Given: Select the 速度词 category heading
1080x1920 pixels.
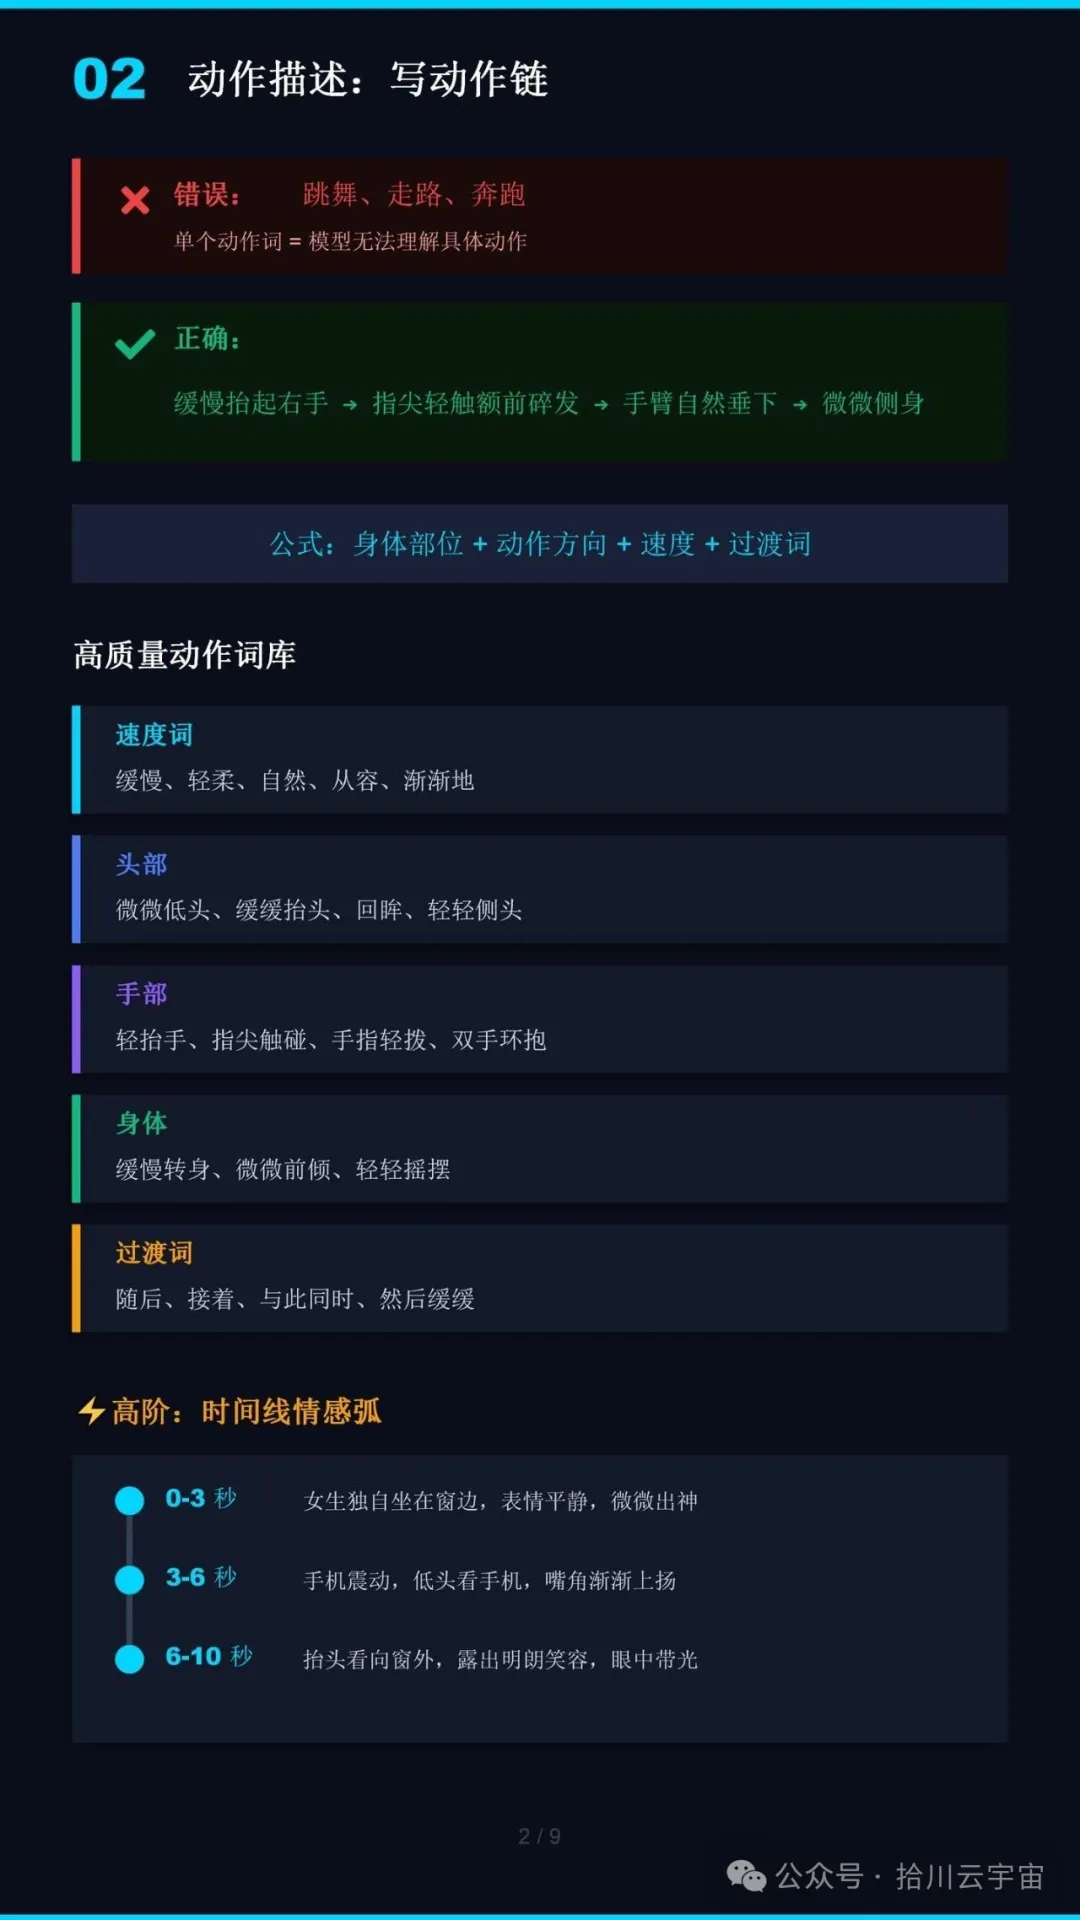Looking at the screenshot, I should 154,735.
